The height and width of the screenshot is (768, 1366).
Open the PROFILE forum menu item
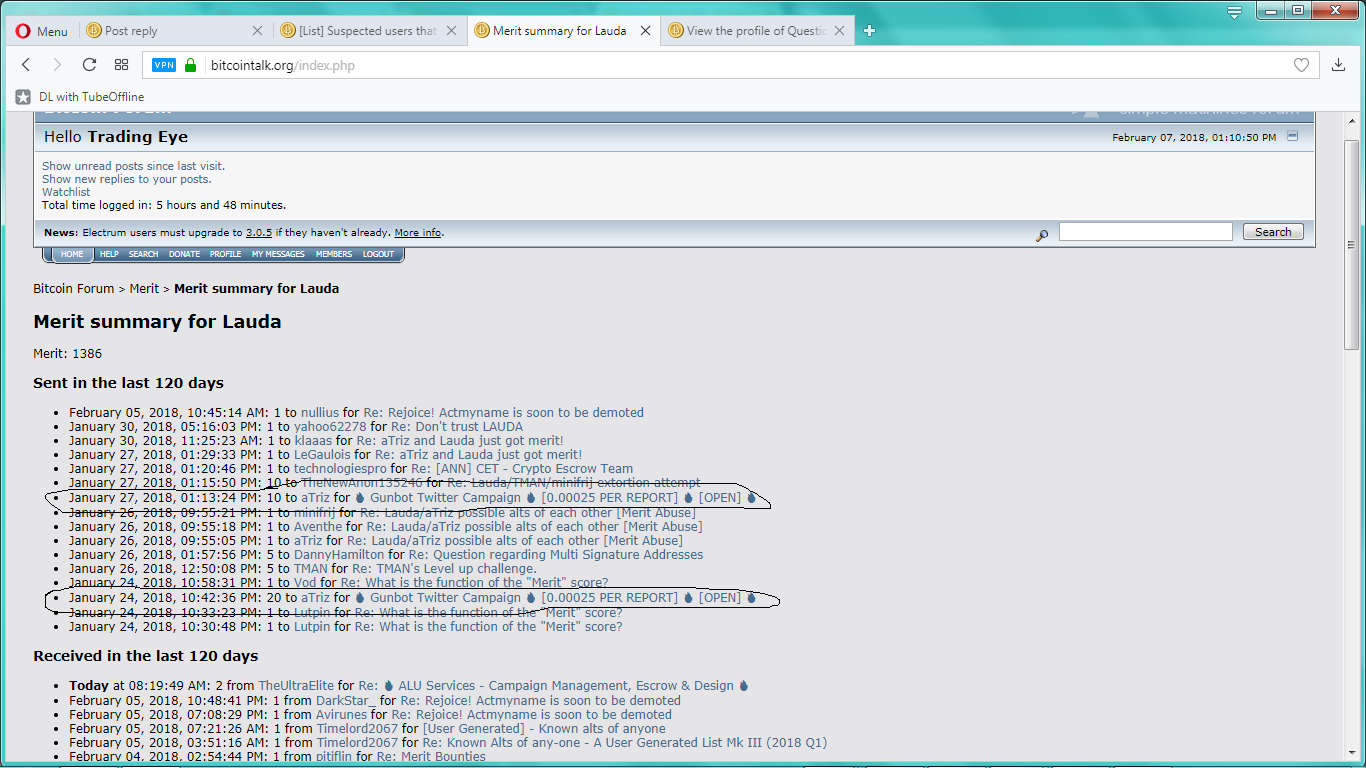(225, 254)
